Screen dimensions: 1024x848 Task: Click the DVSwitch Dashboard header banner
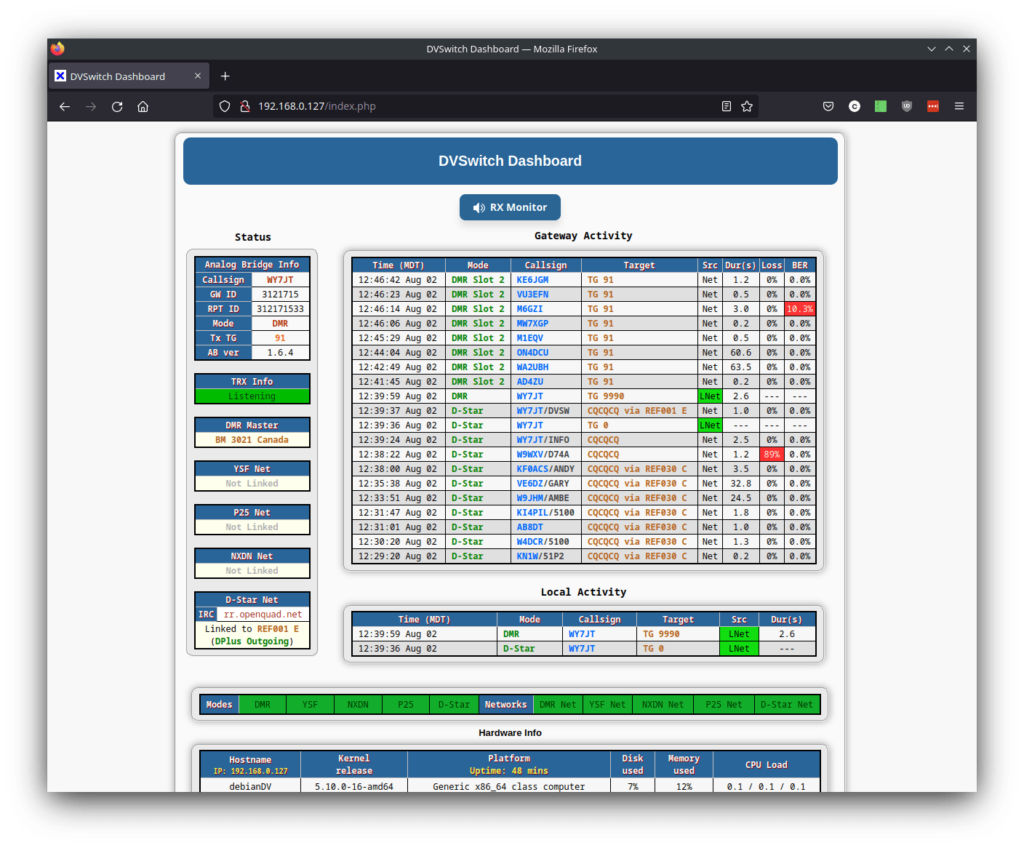point(510,161)
